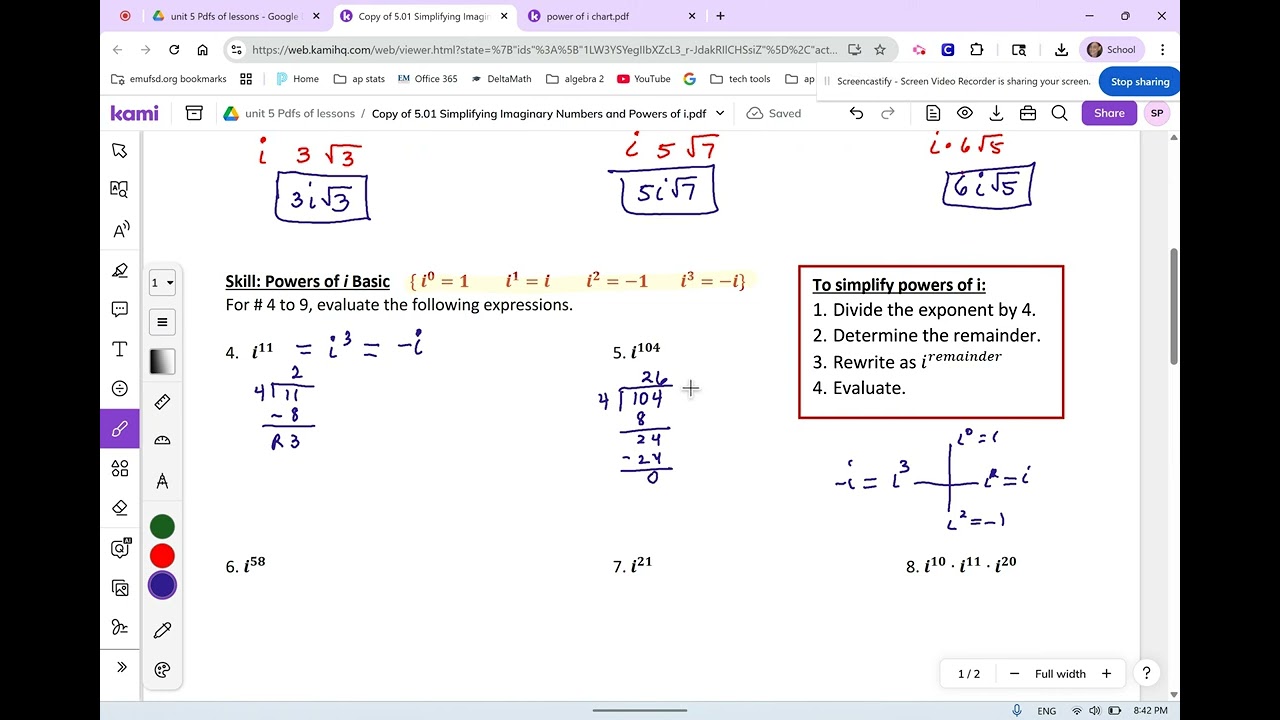
Task: Open the AI Questions tool
Action: 120,548
